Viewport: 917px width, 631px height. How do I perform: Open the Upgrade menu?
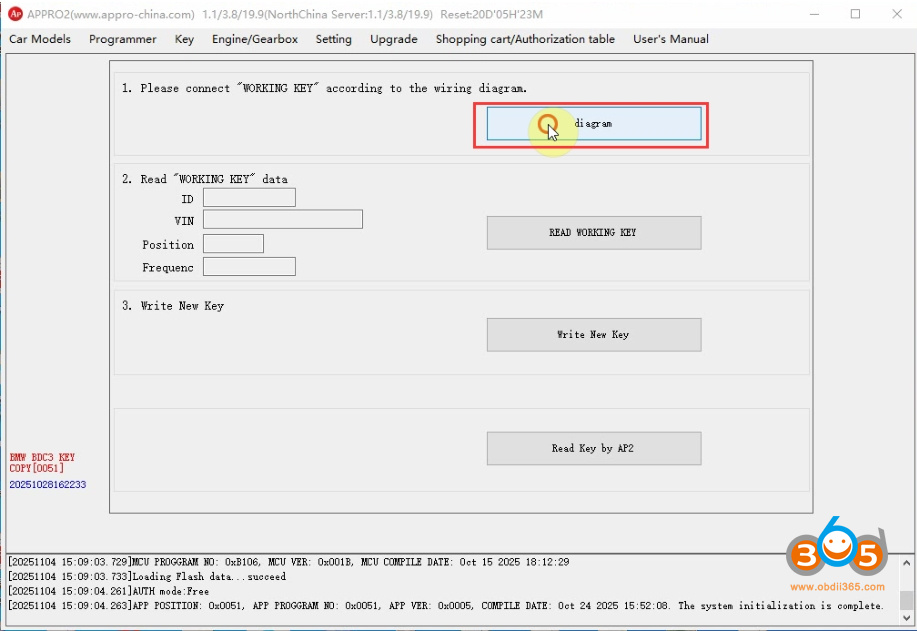point(393,39)
